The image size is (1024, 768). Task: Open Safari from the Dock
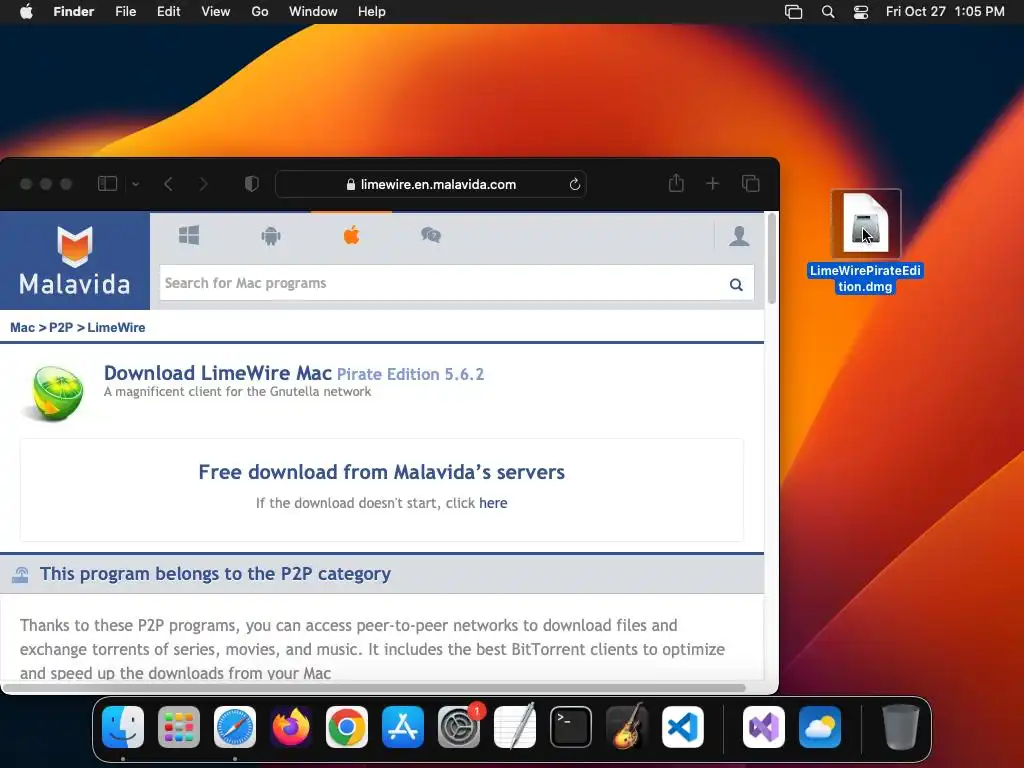tap(235, 727)
